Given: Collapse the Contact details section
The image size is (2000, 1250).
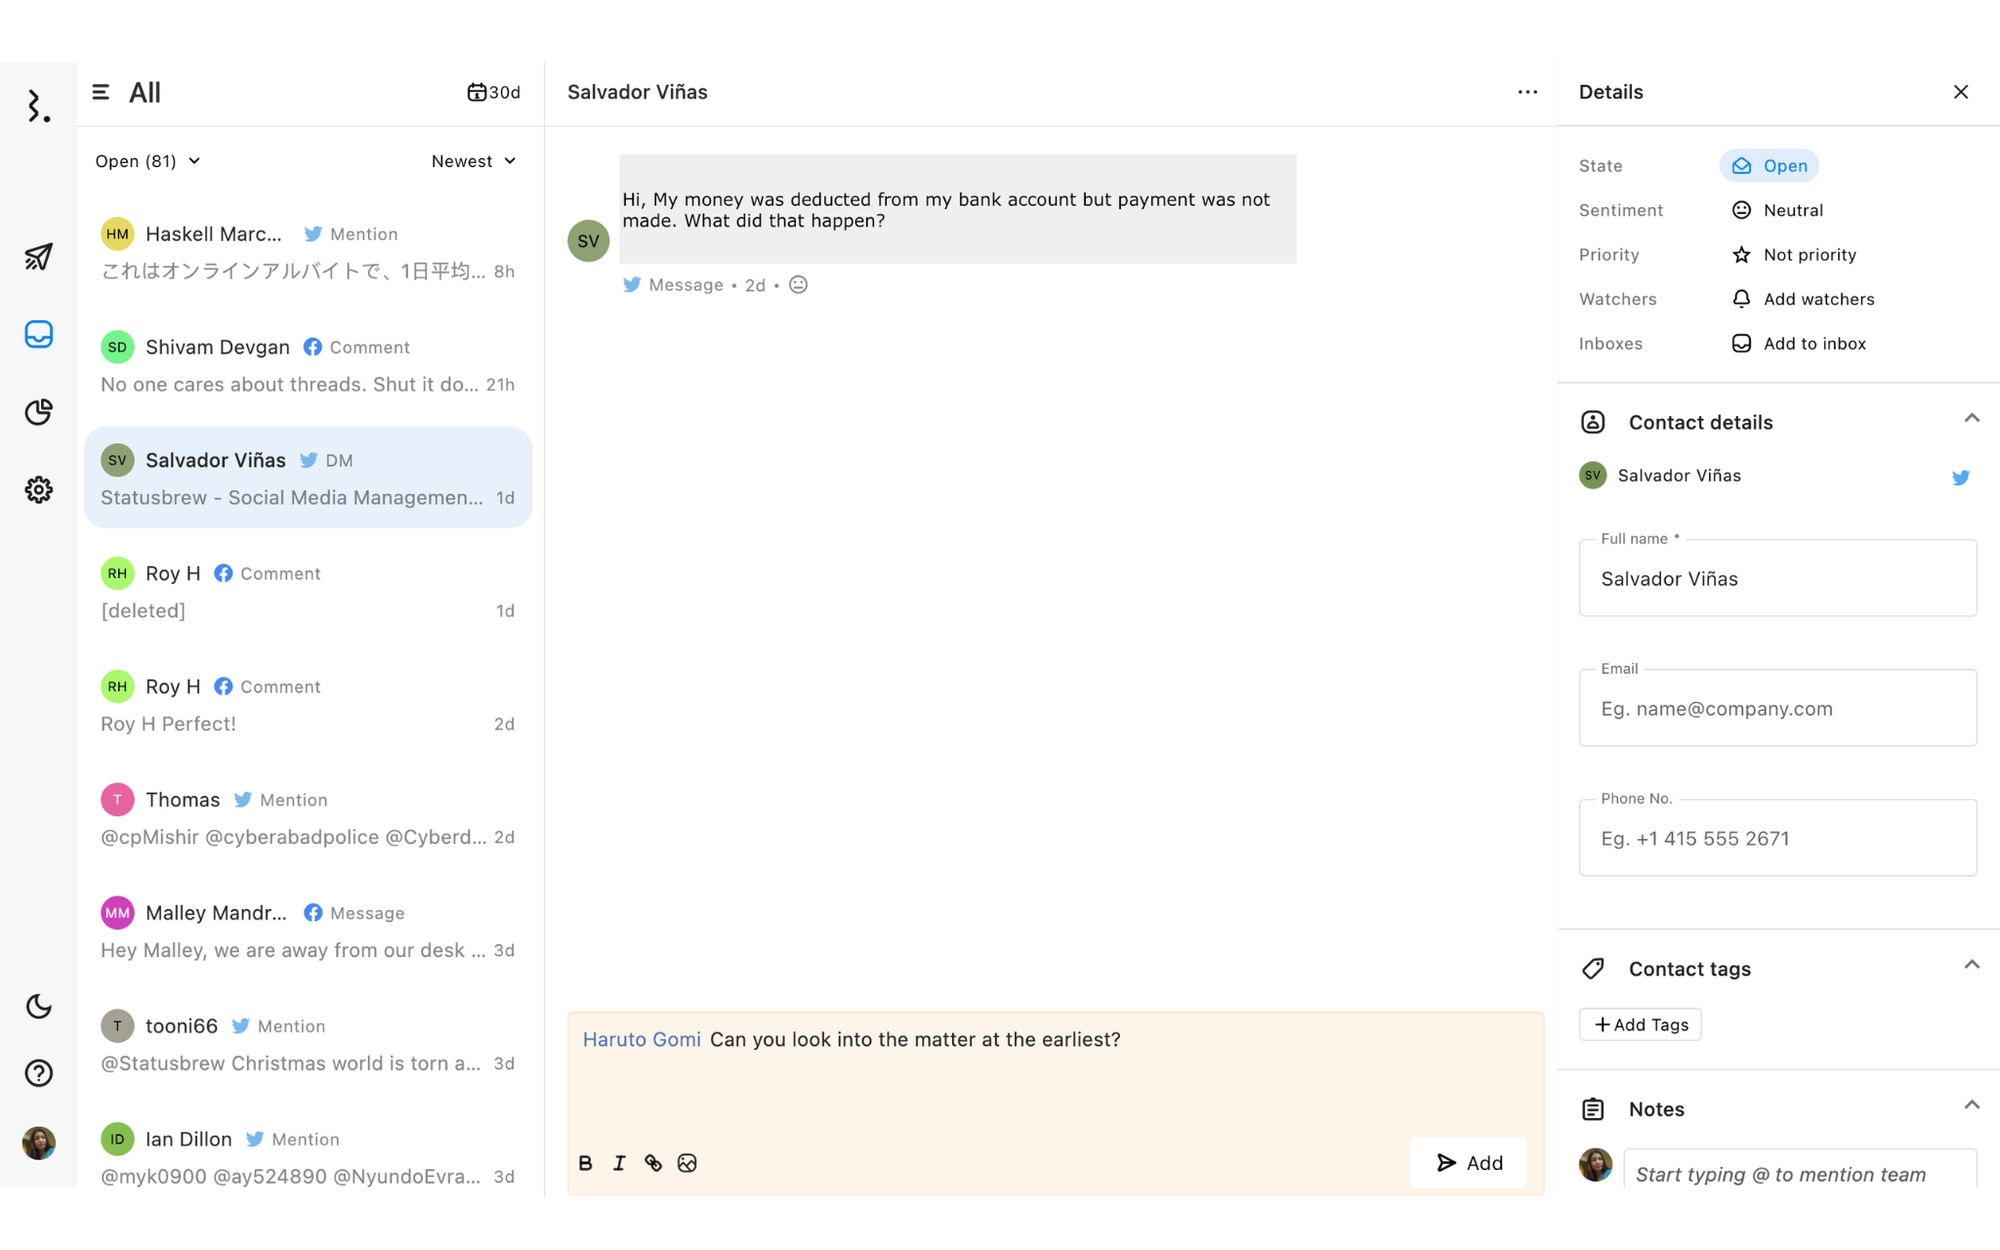Looking at the screenshot, I should click(1971, 418).
